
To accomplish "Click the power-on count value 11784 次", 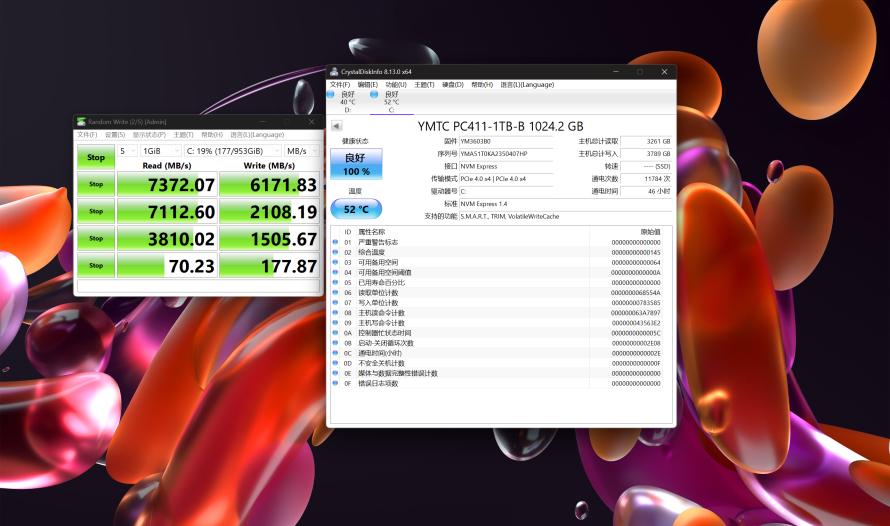I will (x=646, y=179).
